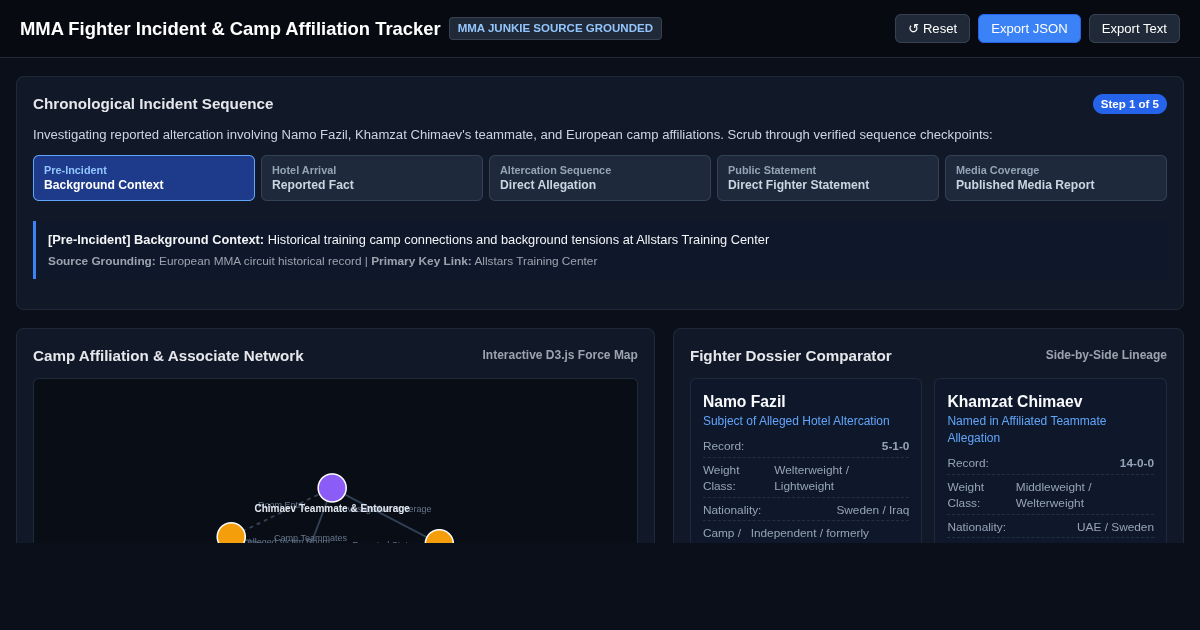Viewport: 1200px width, 630px height.
Task: Click the Namo Fazil dossier name
Action: [744, 401]
